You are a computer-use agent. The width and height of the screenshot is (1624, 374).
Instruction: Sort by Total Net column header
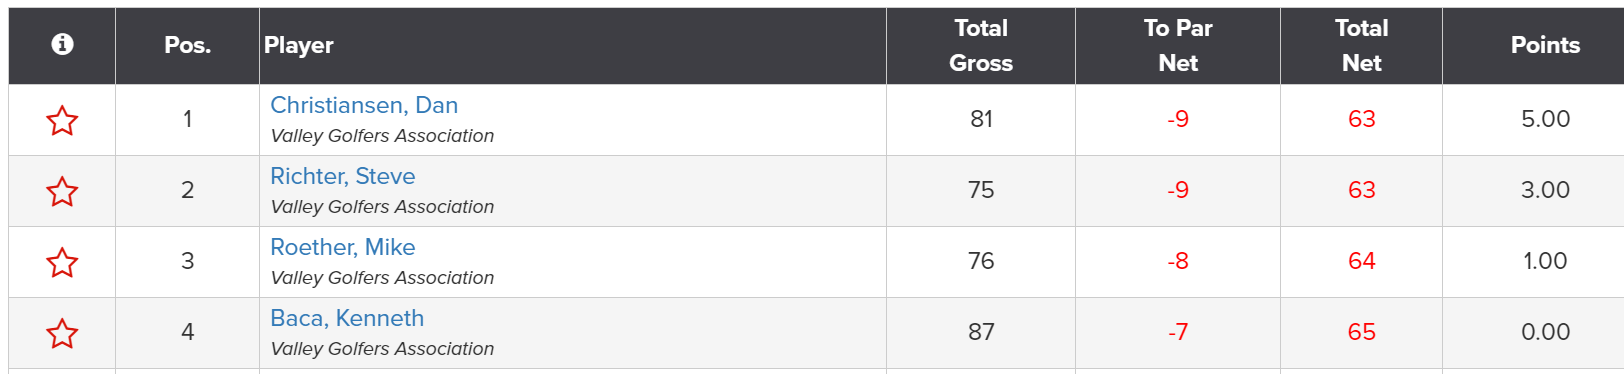pyautogui.click(x=1361, y=45)
